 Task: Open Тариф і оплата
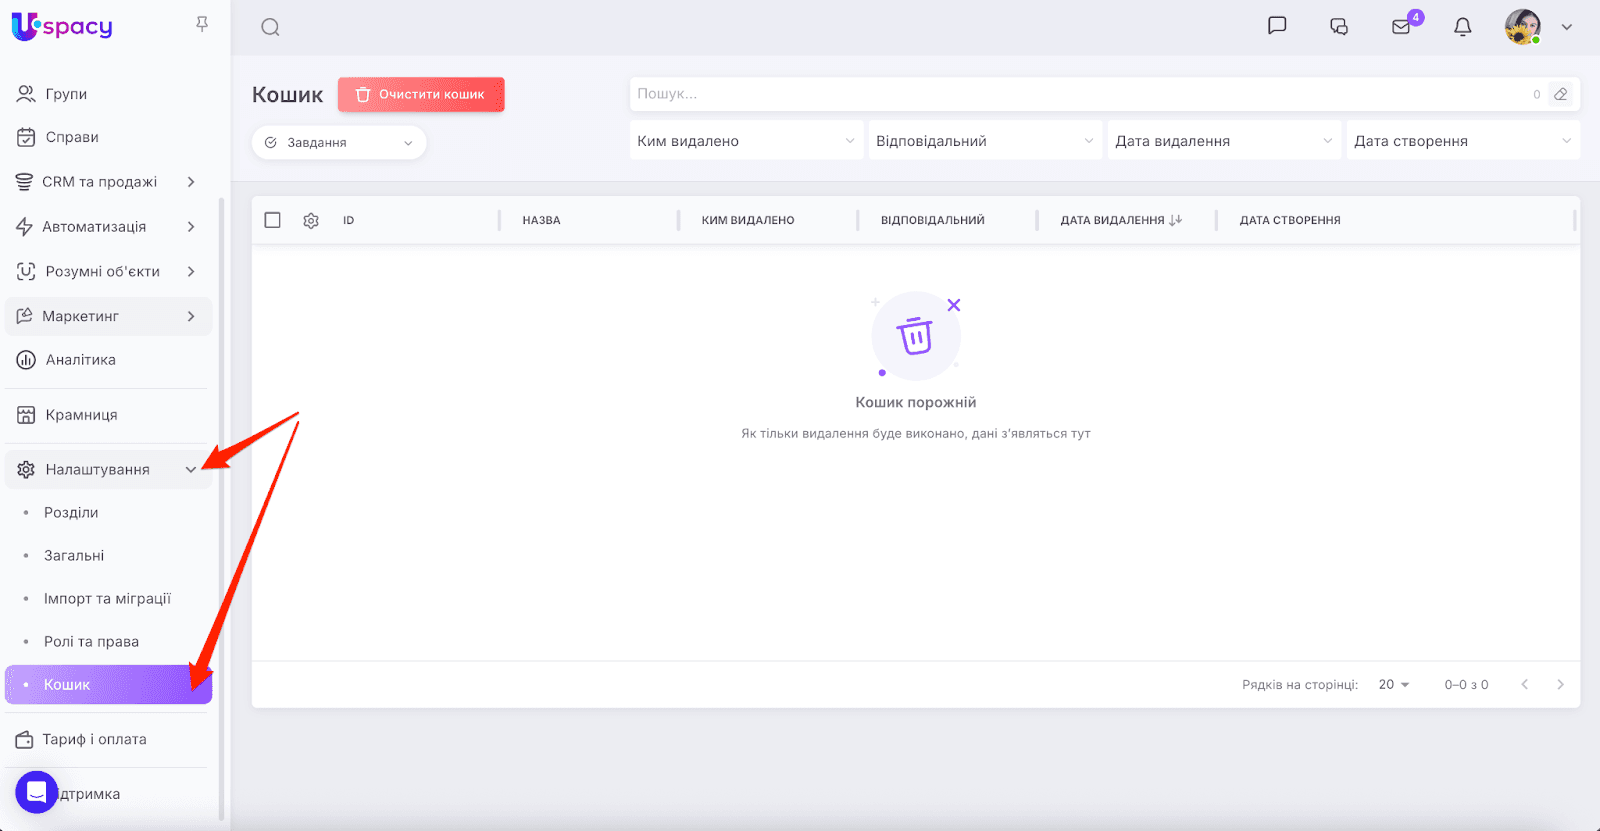click(x=108, y=740)
